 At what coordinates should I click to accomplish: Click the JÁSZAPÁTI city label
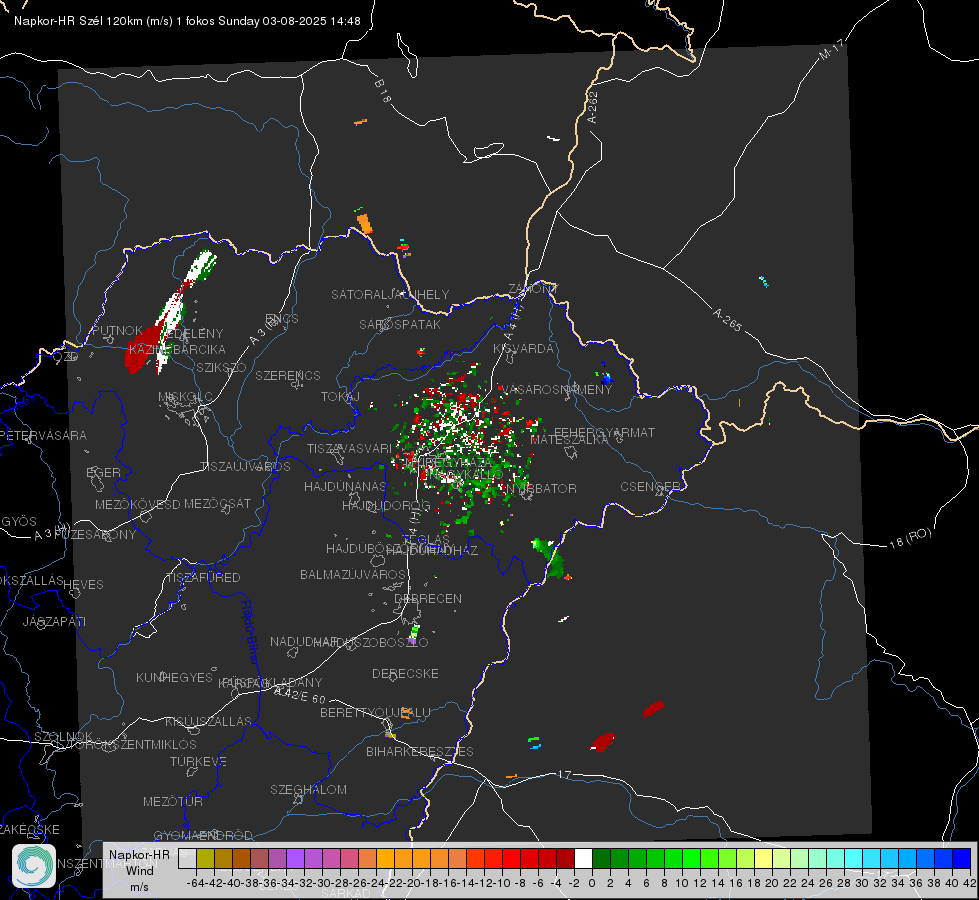[54, 621]
